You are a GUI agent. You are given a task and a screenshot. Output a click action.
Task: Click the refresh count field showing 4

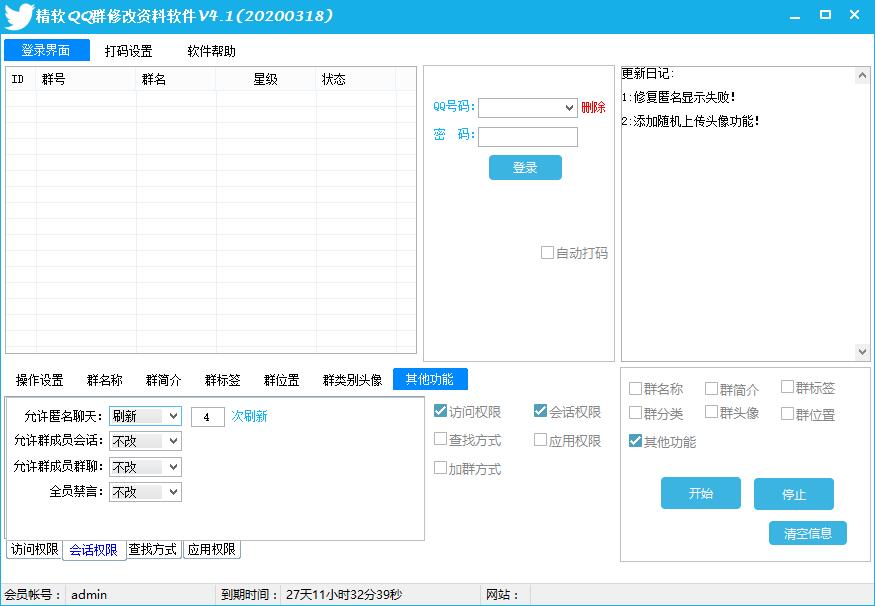click(x=208, y=417)
